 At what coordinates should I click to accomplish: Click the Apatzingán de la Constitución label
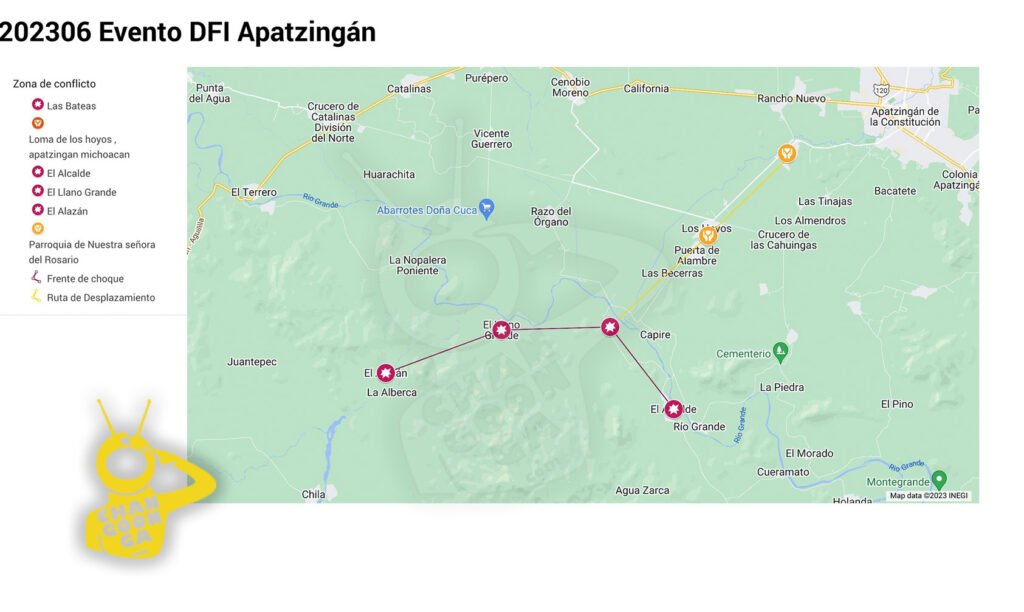coord(905,116)
